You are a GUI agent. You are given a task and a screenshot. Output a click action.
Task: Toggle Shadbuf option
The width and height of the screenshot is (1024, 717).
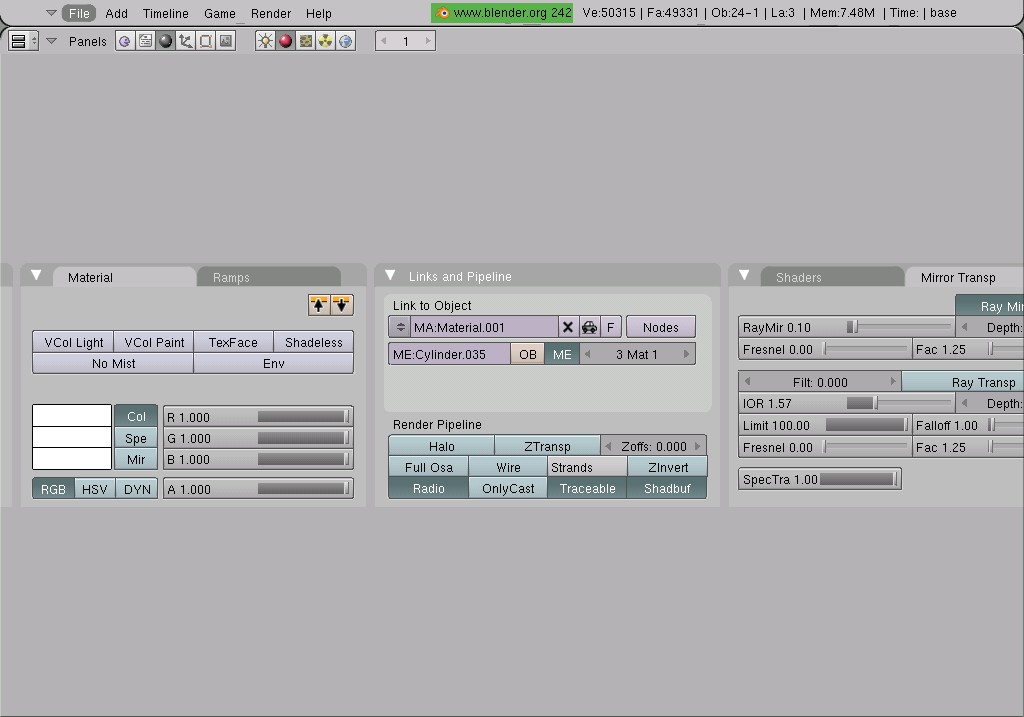(667, 488)
